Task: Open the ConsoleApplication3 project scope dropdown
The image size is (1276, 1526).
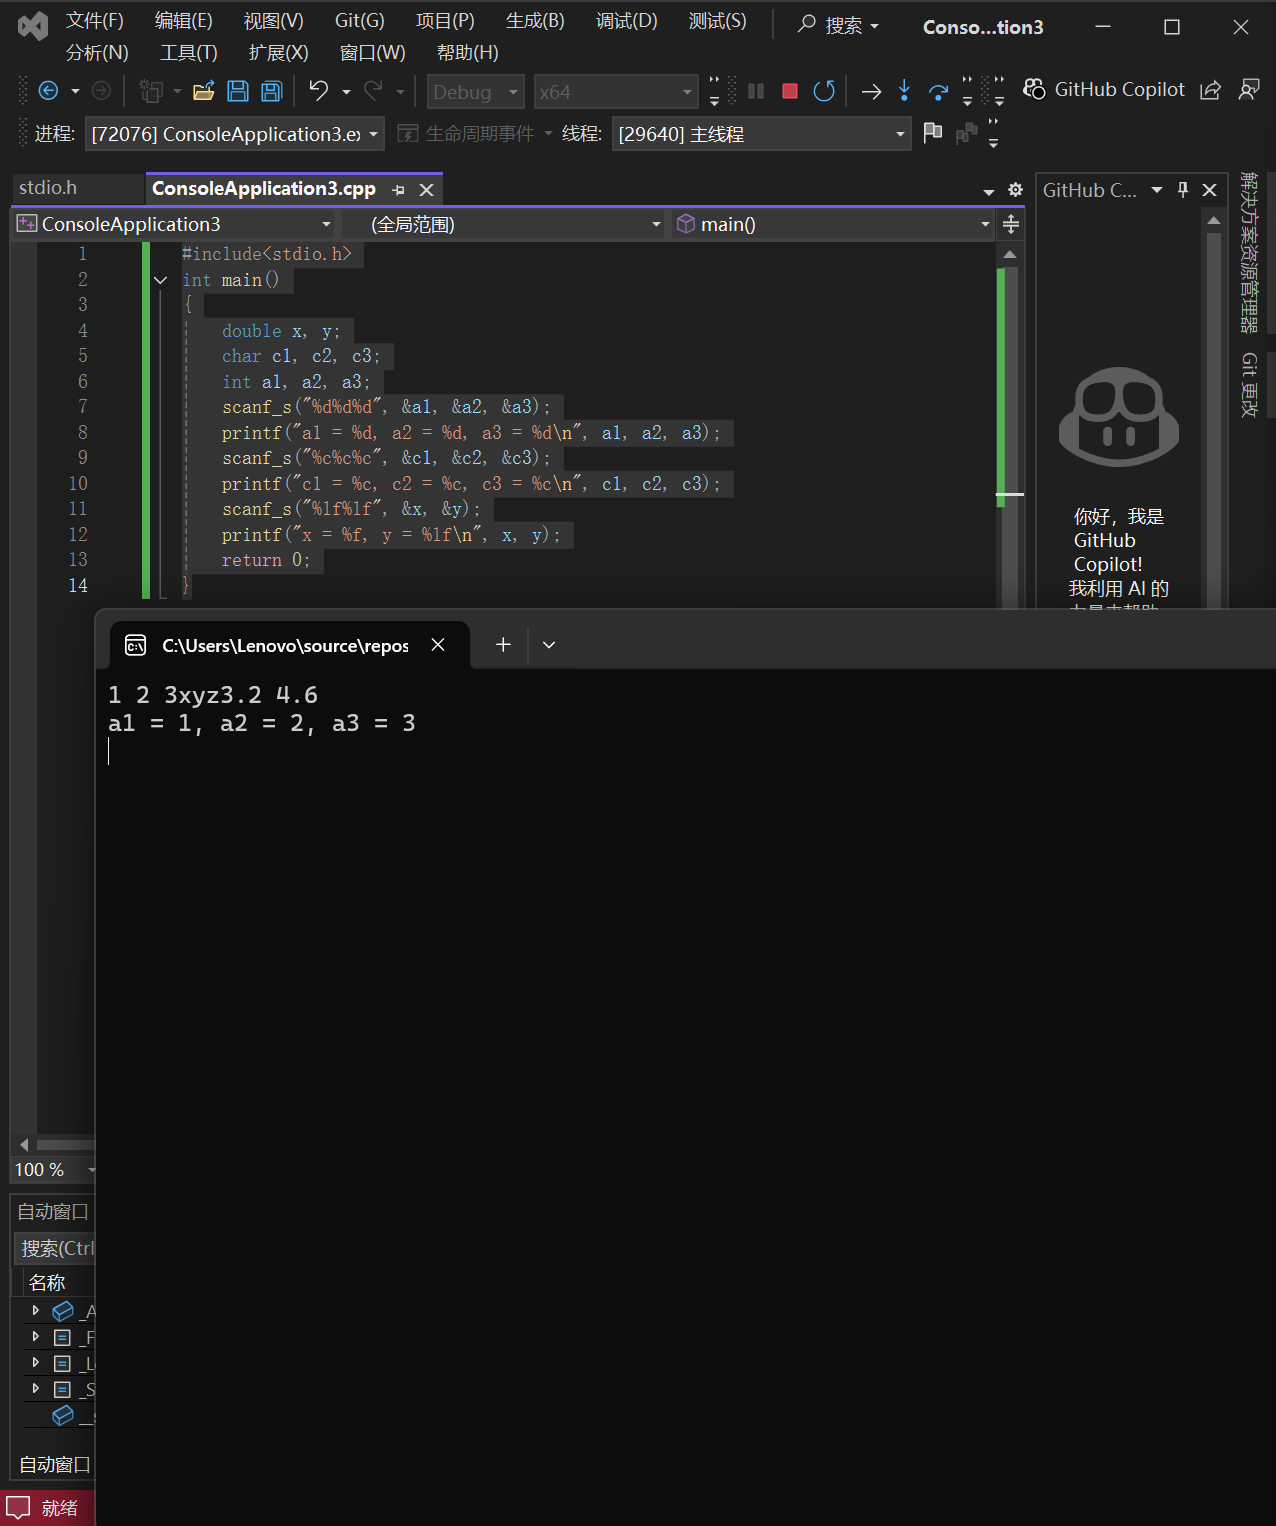Action: pos(174,224)
